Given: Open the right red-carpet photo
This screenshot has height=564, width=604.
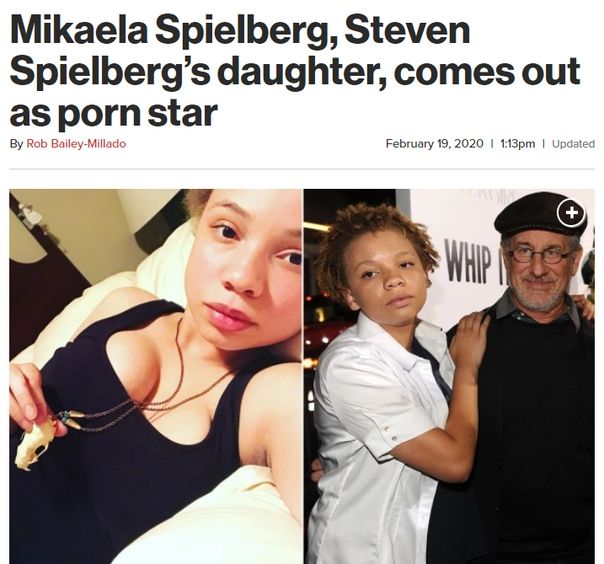Looking at the screenshot, I should point(449,376).
